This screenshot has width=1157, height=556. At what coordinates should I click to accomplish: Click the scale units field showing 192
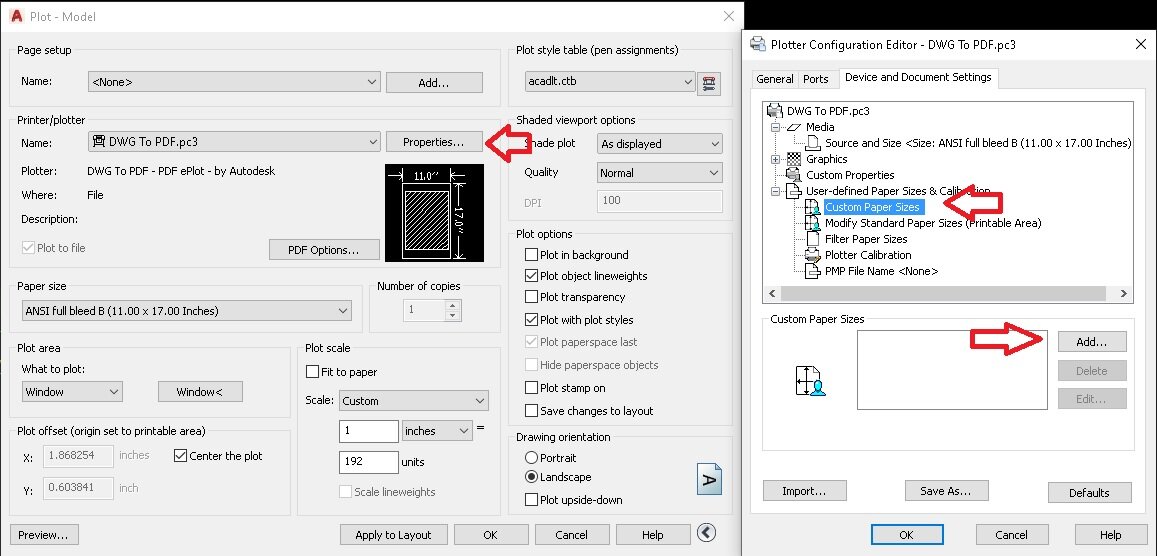point(369,462)
